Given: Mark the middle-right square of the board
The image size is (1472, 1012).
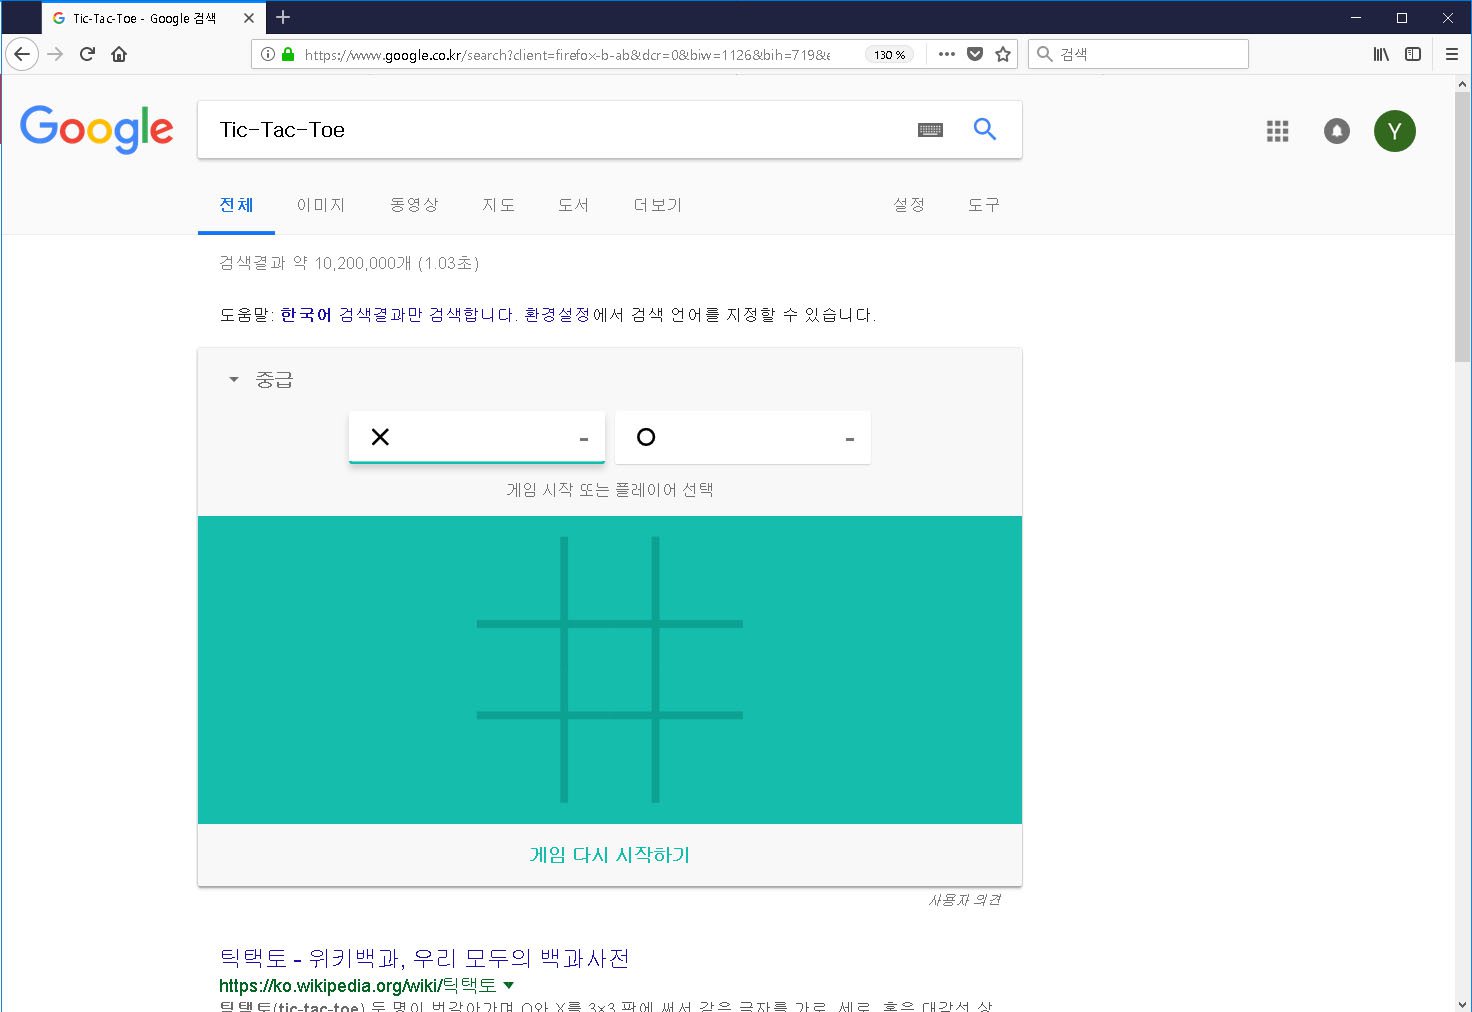Looking at the screenshot, I should pyautogui.click(x=701, y=670).
